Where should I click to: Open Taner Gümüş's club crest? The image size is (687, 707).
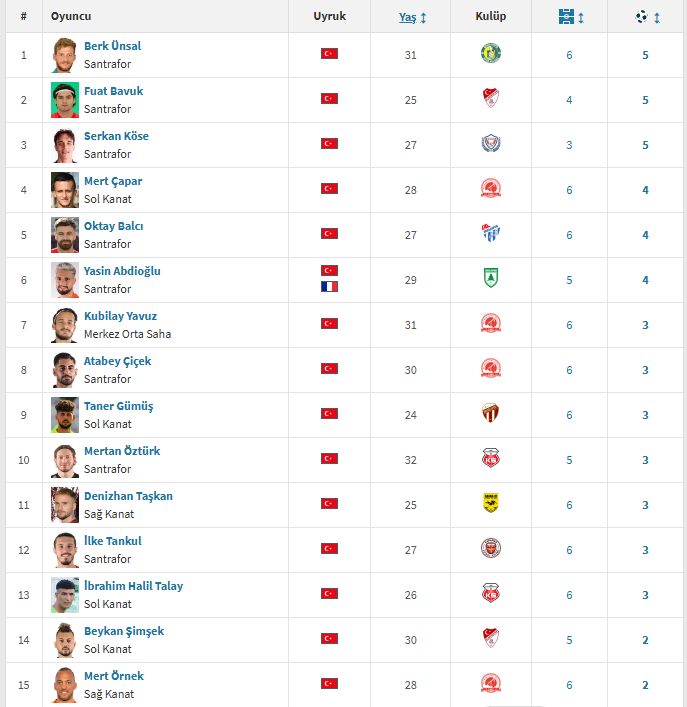(490, 413)
